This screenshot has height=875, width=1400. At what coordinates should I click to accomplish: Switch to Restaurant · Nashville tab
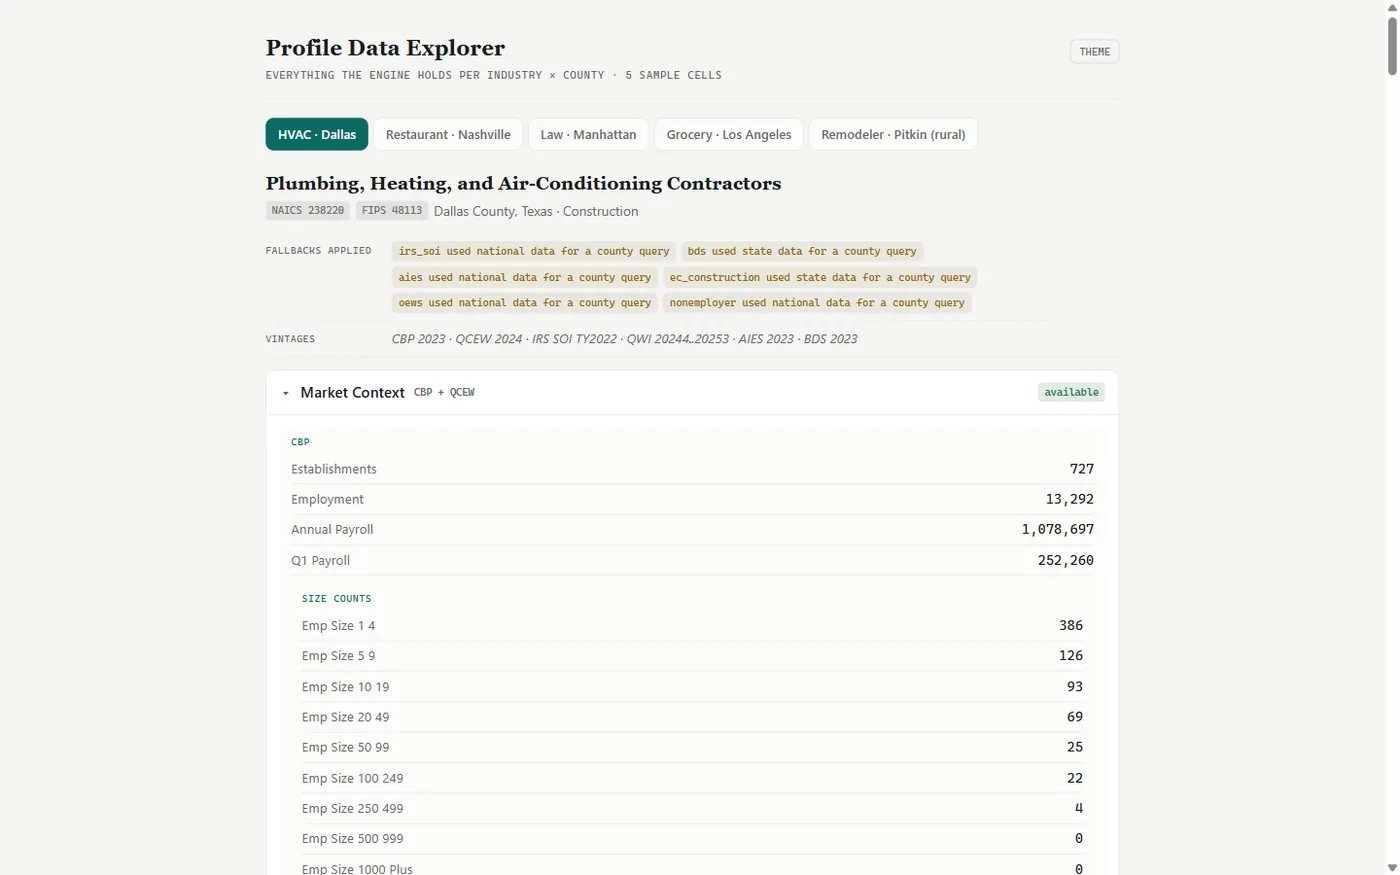tap(448, 134)
